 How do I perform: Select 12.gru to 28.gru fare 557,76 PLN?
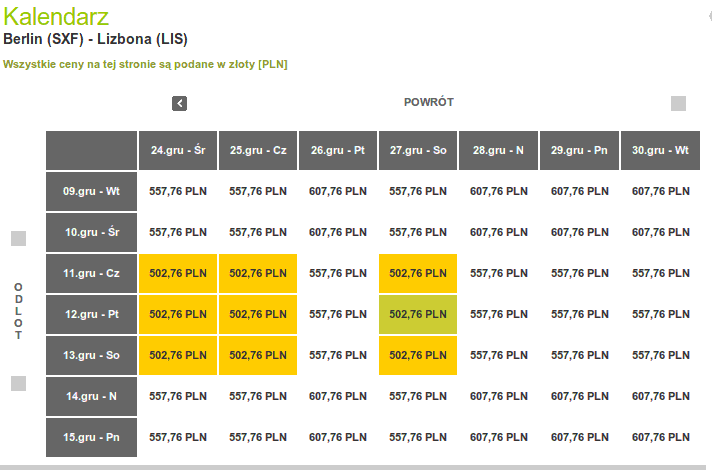(x=499, y=314)
